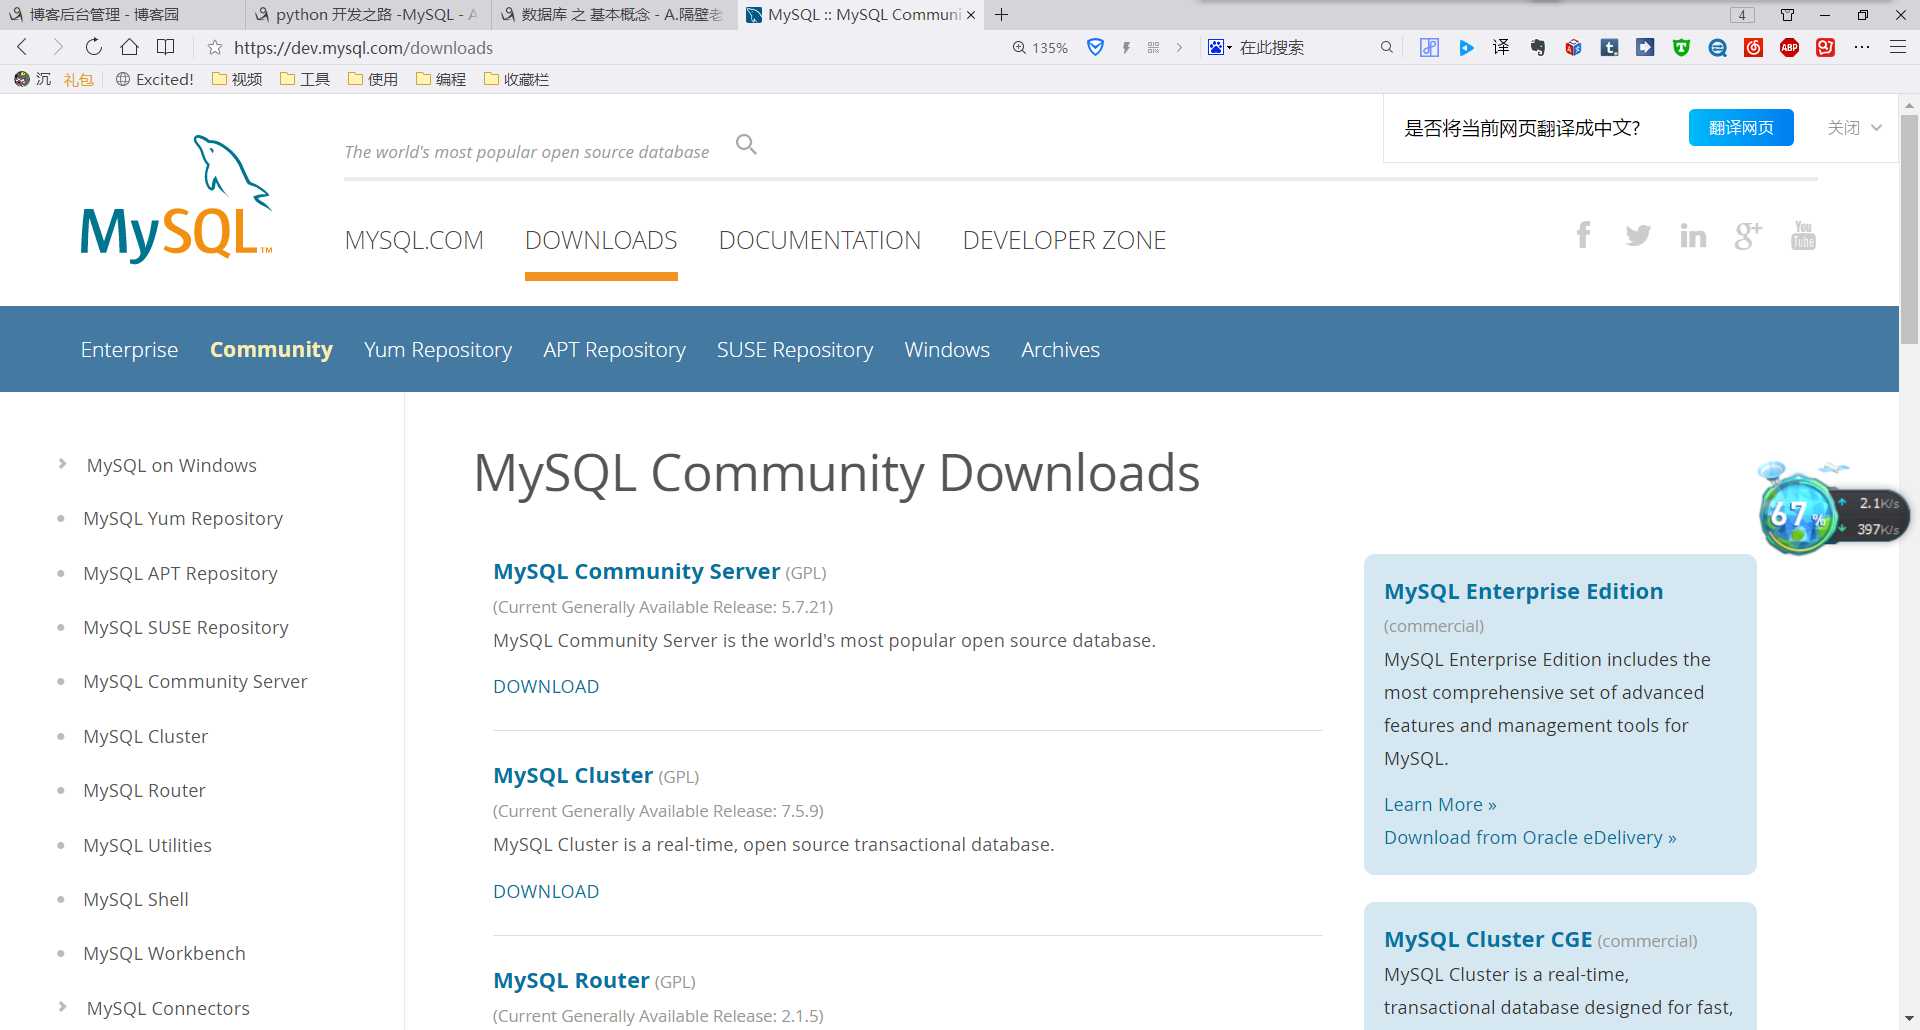Click the blue security shield icon
The height and width of the screenshot is (1030, 1920).
(x=1095, y=47)
